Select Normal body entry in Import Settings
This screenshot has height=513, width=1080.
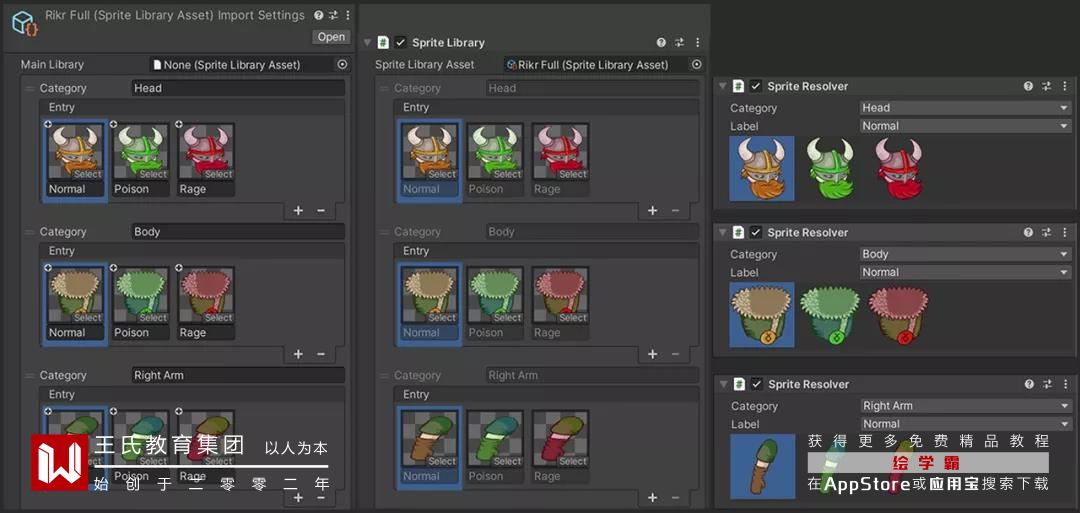click(76, 304)
